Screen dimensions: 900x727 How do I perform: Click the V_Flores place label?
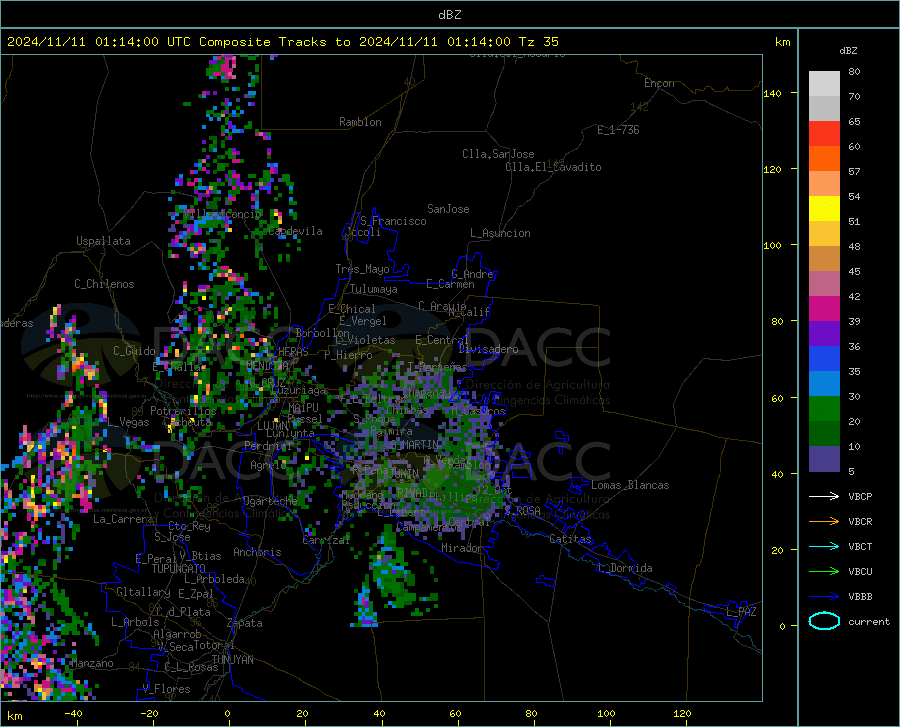coord(166,689)
